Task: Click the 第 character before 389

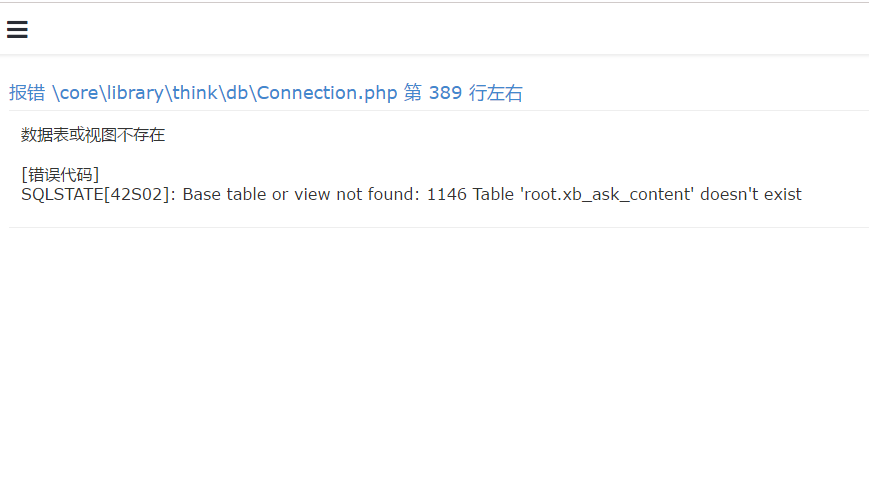Action: click(413, 93)
